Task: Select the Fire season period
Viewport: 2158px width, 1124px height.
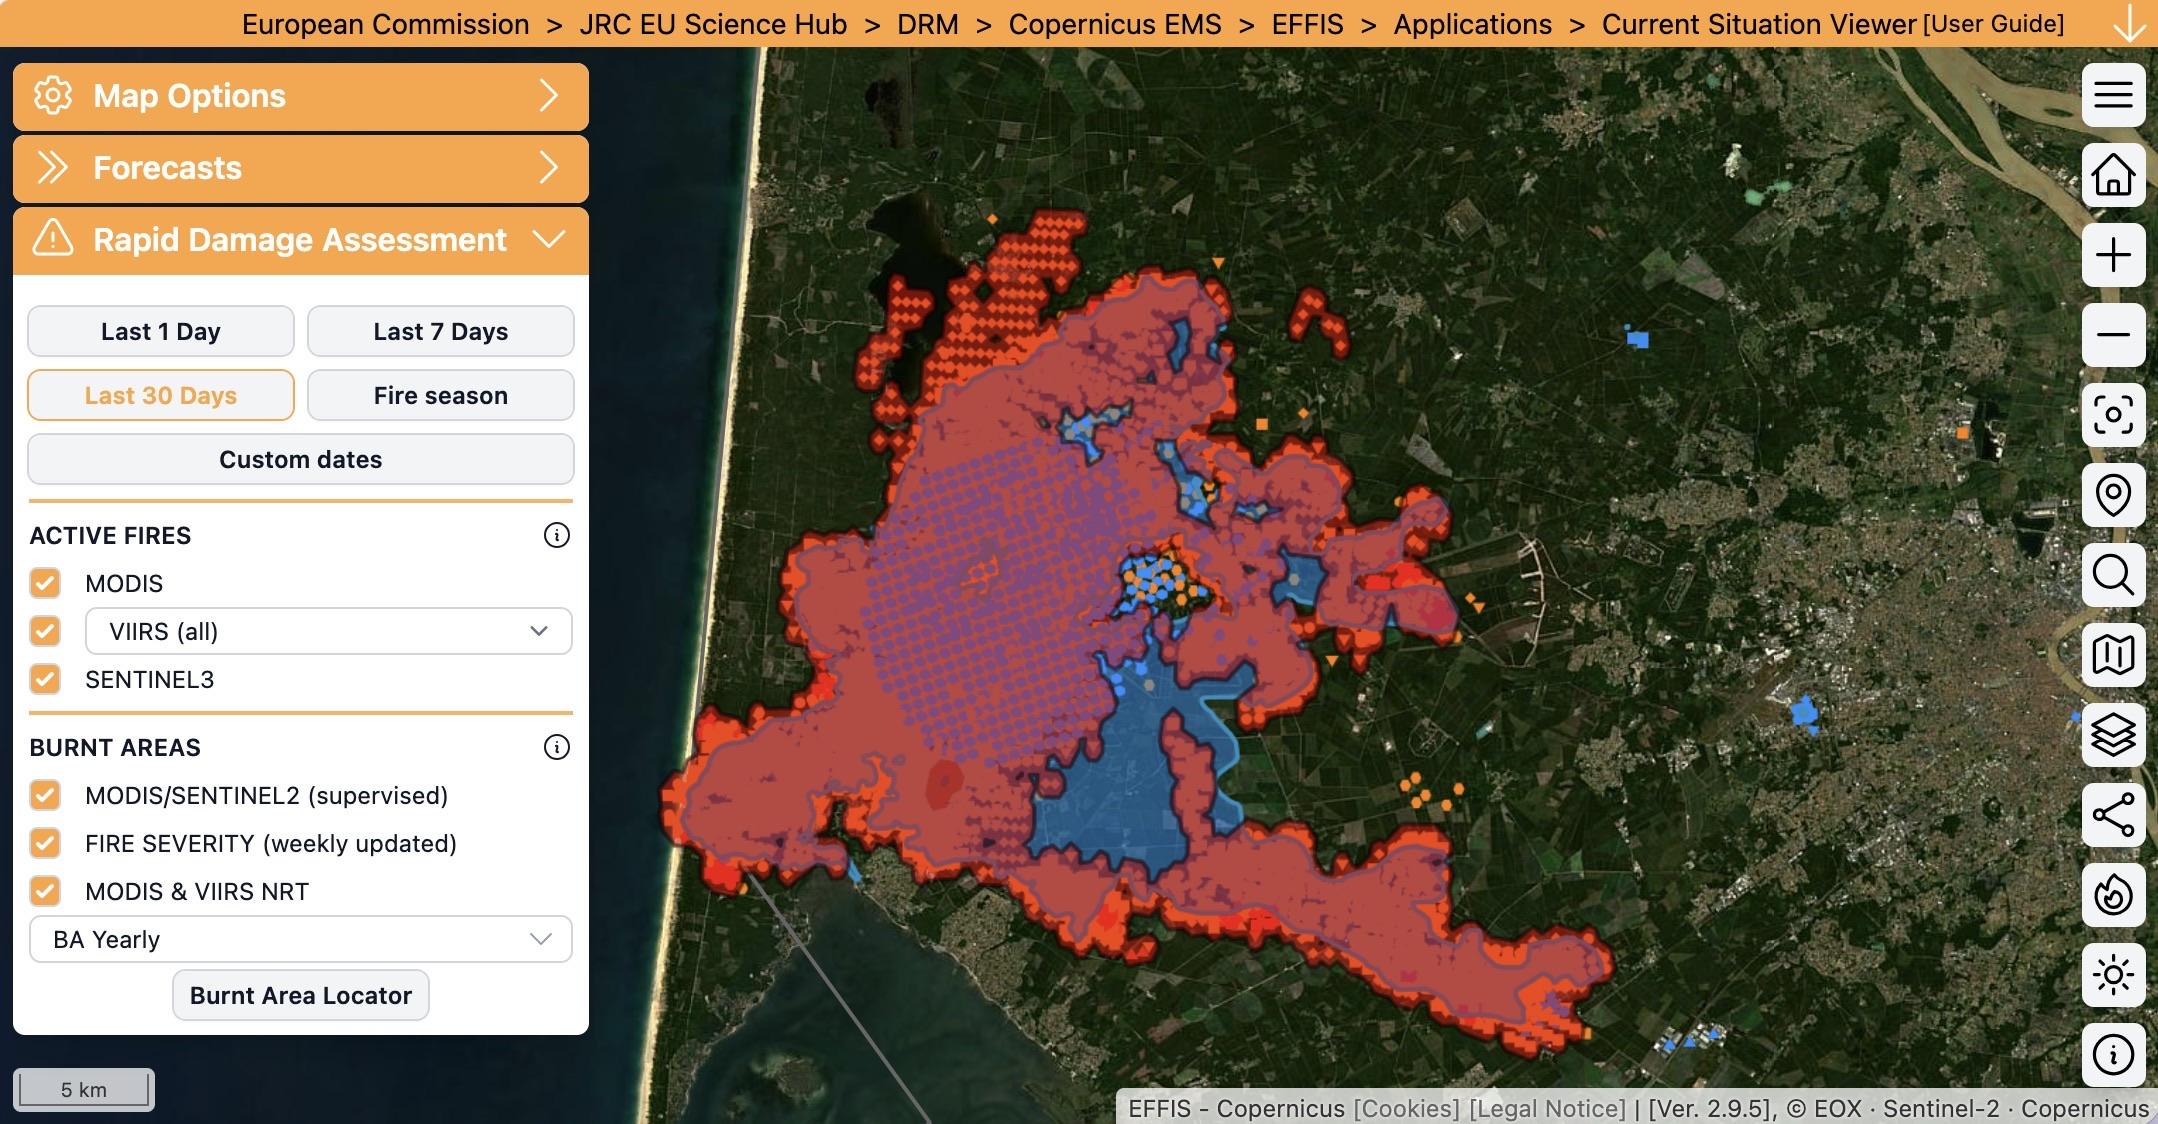Action: [x=441, y=395]
